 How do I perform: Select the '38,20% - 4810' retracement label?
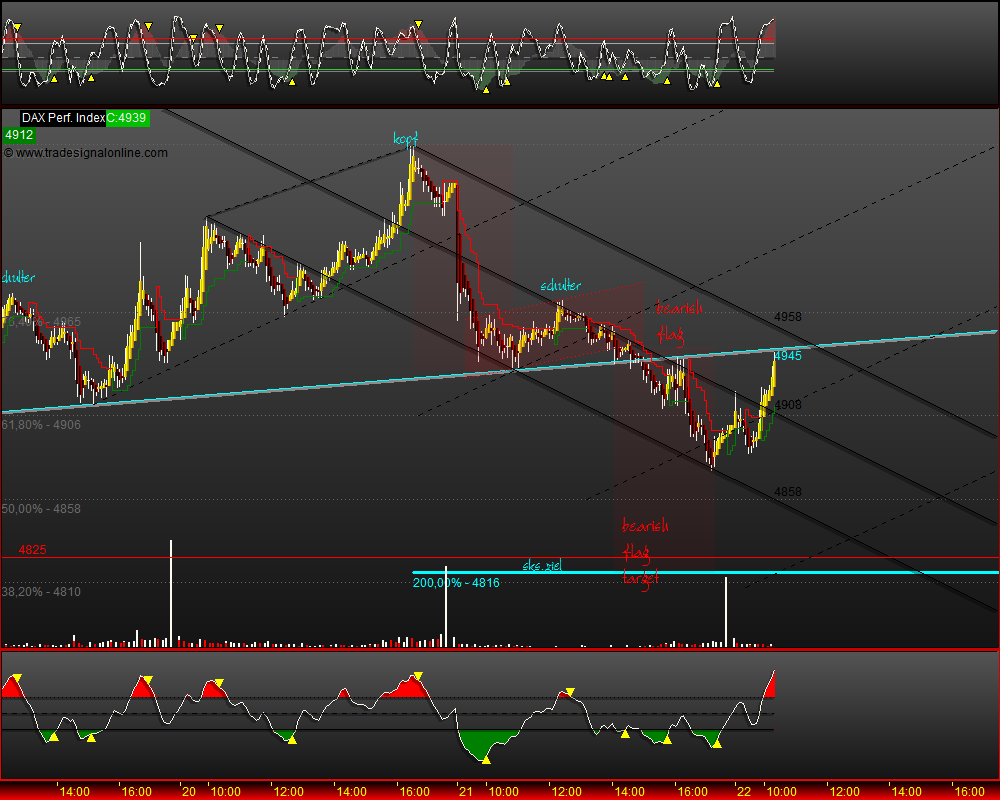pyautogui.click(x=41, y=592)
